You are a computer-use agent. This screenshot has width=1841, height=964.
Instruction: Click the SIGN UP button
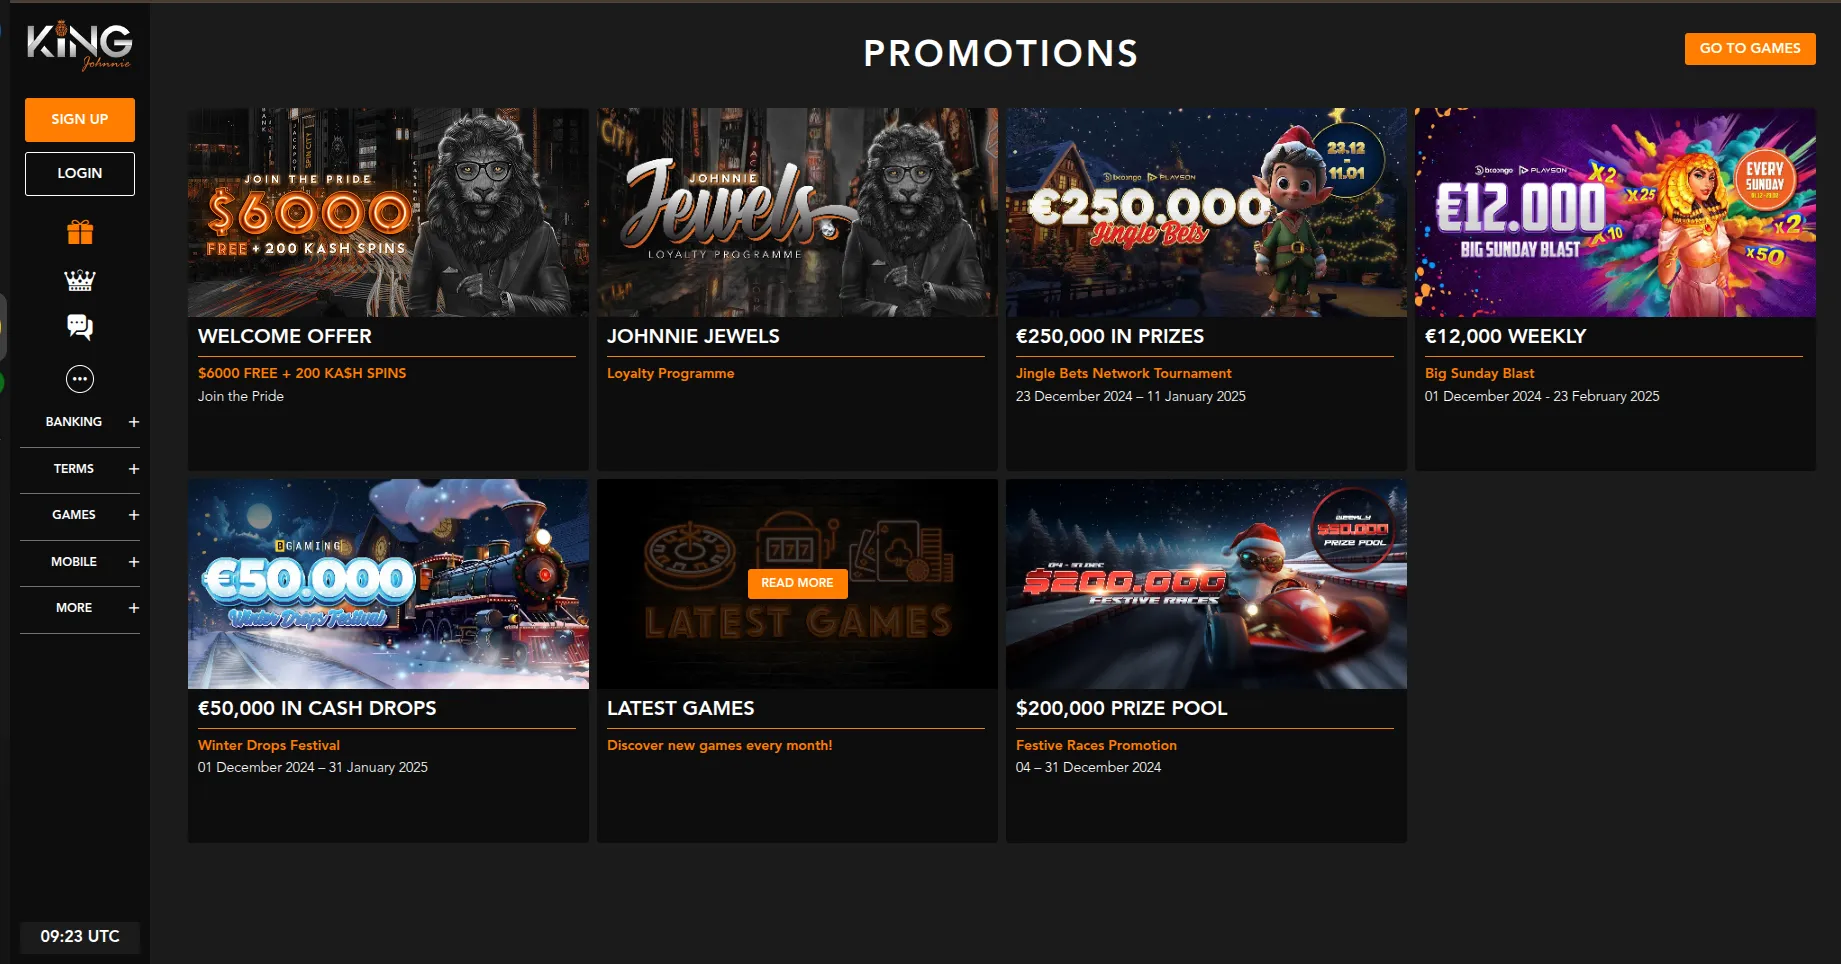point(80,119)
